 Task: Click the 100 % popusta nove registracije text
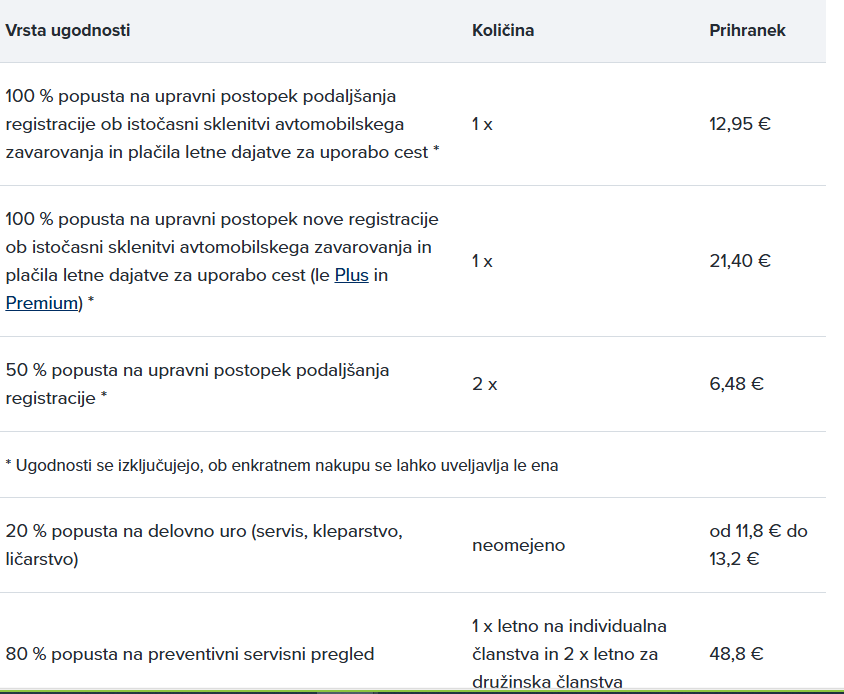point(222,261)
